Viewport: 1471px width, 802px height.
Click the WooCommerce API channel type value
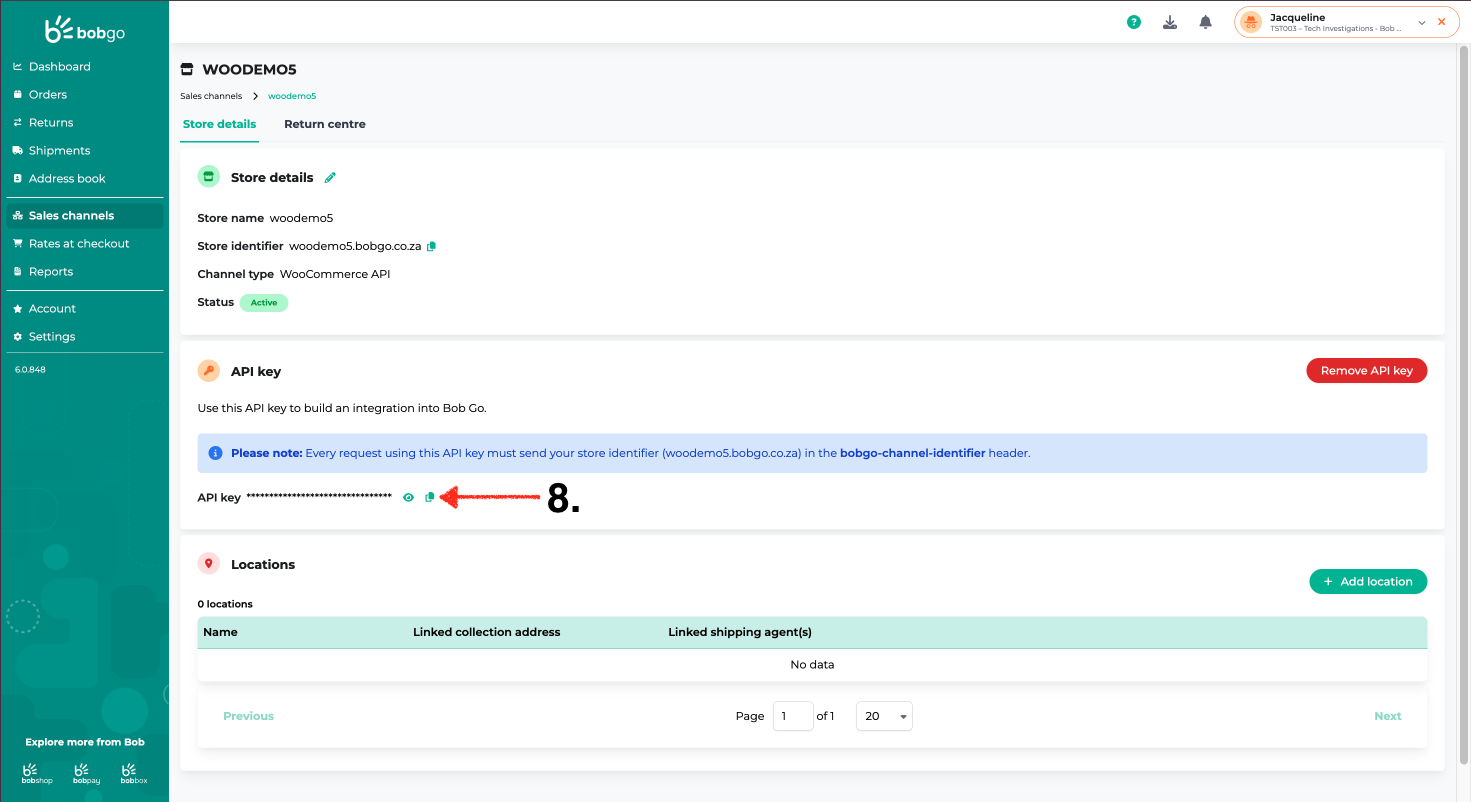coord(335,274)
